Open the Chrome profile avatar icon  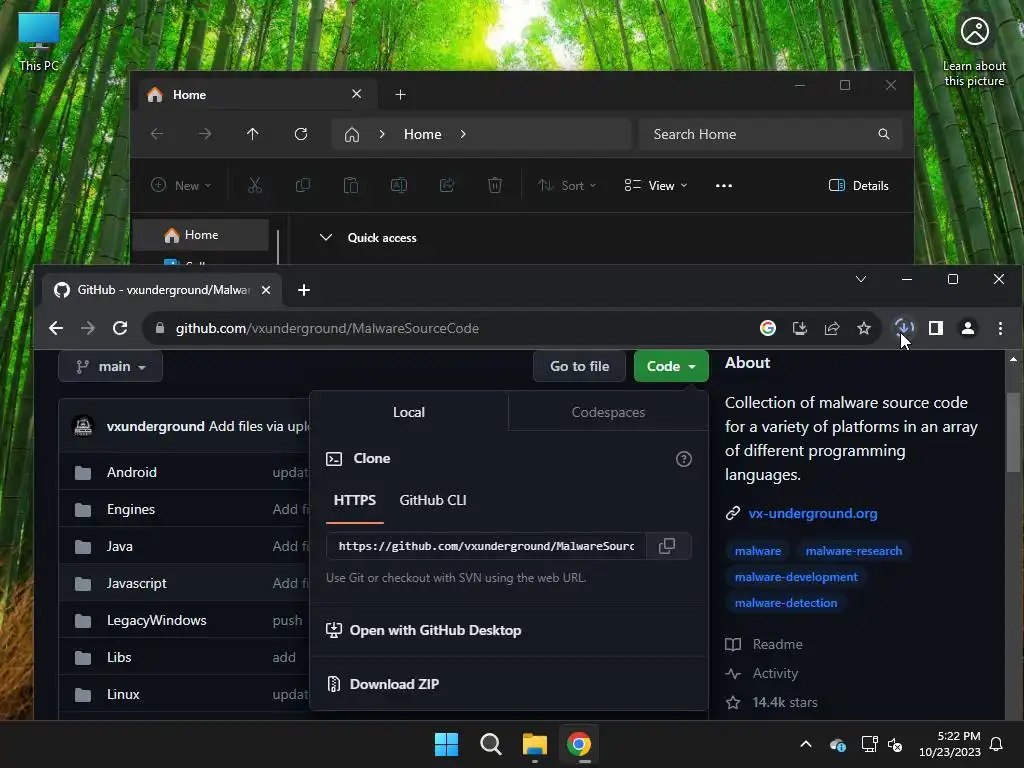click(968, 328)
